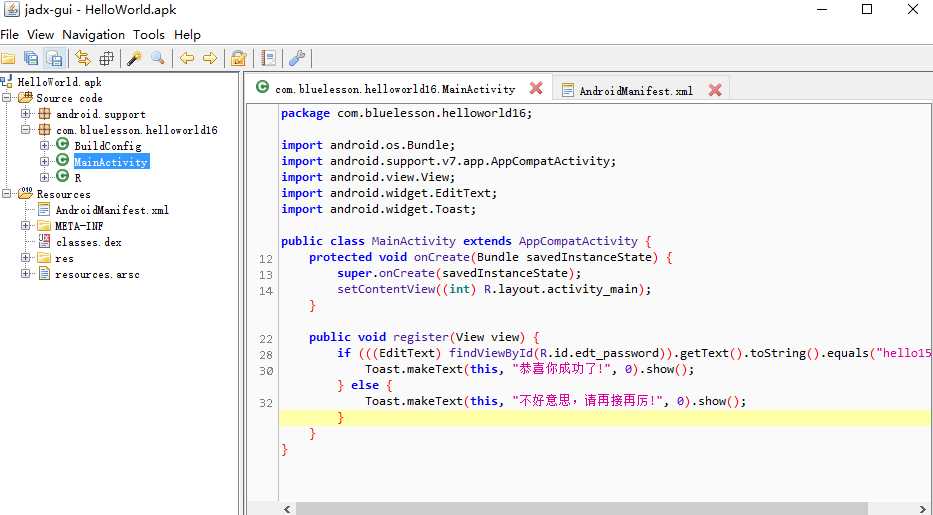Switch to the com.bluelesson.helloworld16.MainActivity tab
The height and width of the screenshot is (515, 933).
(395, 89)
